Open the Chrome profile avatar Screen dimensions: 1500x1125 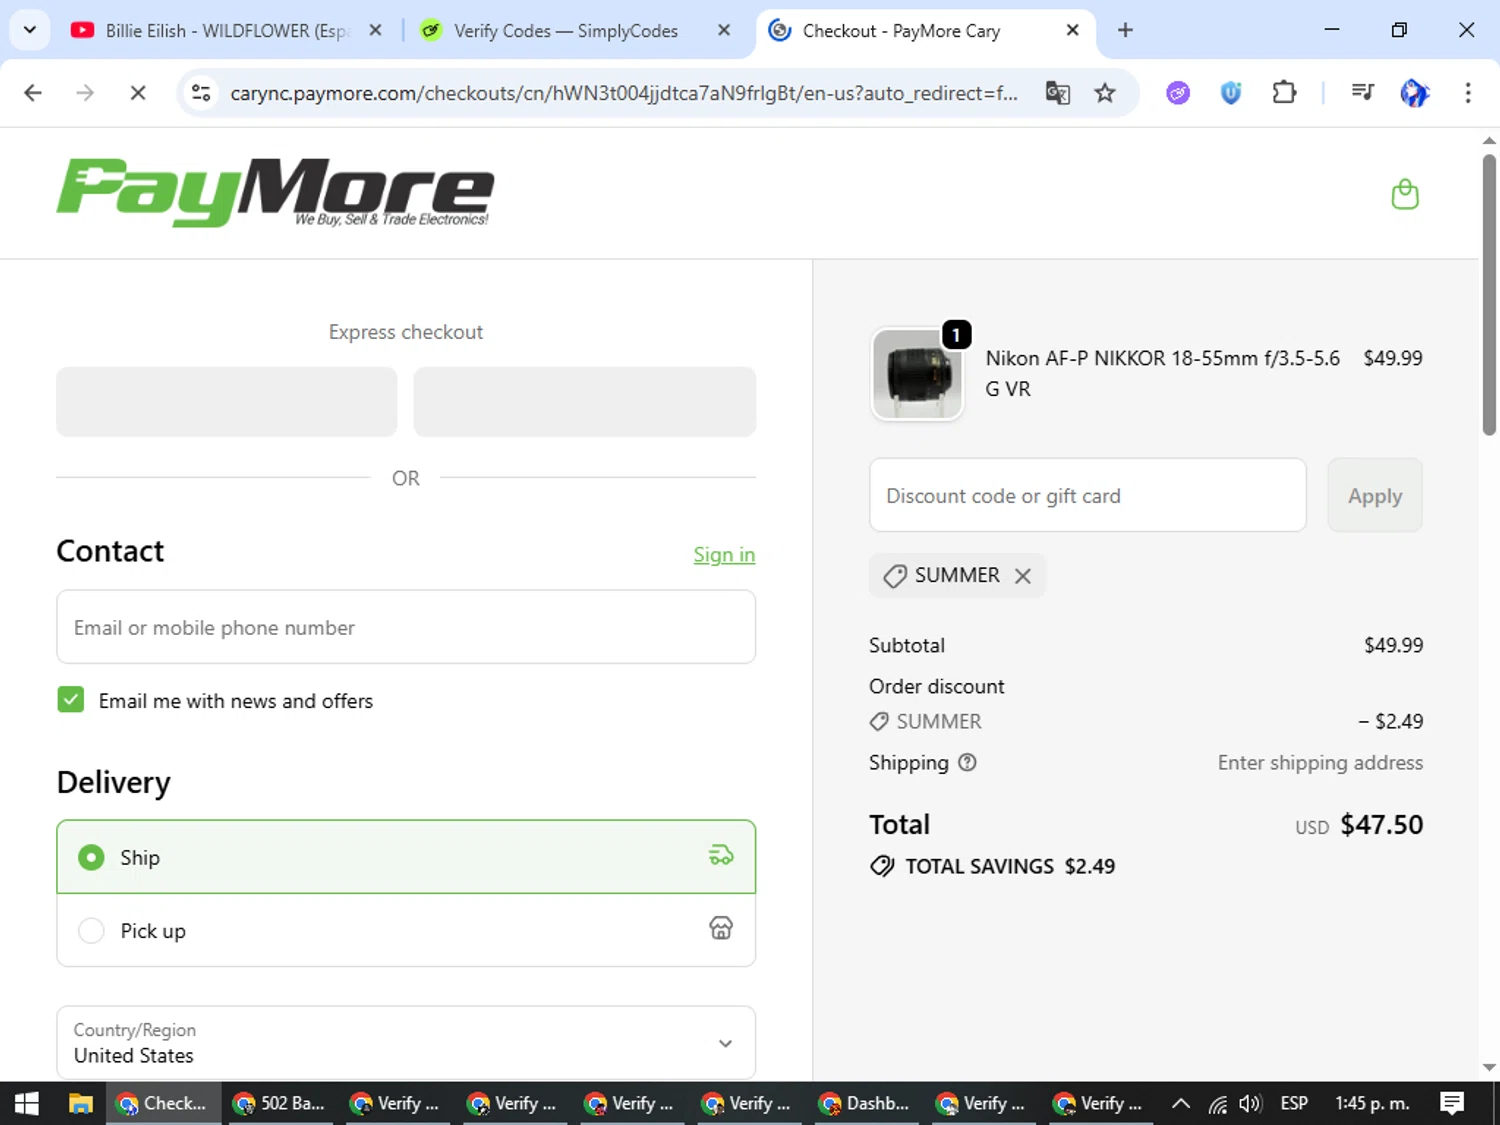pyautogui.click(x=1414, y=93)
